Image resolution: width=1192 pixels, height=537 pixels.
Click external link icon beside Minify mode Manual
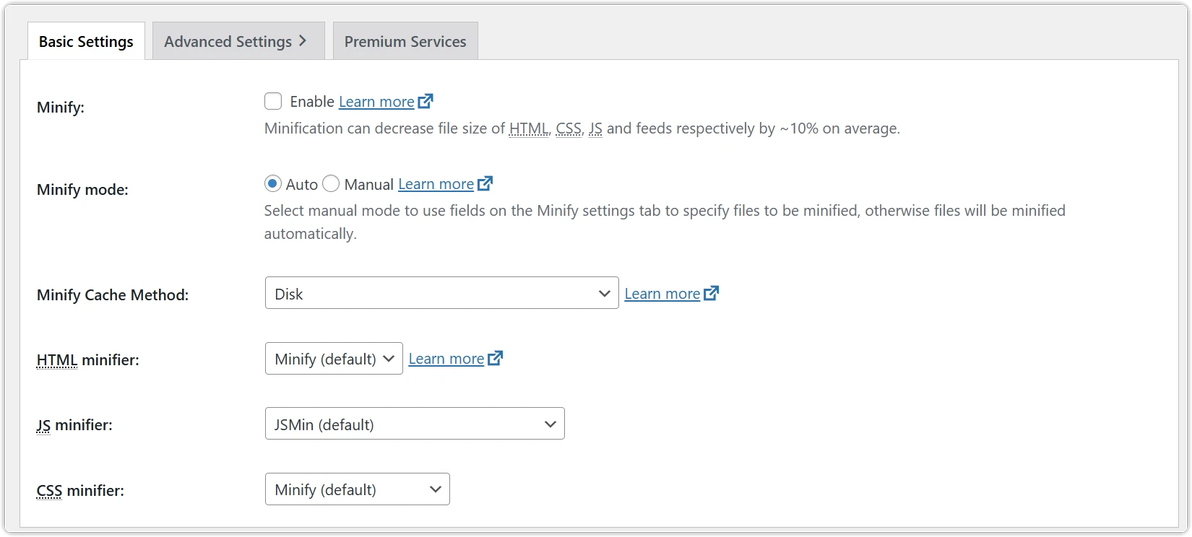pyautogui.click(x=485, y=184)
